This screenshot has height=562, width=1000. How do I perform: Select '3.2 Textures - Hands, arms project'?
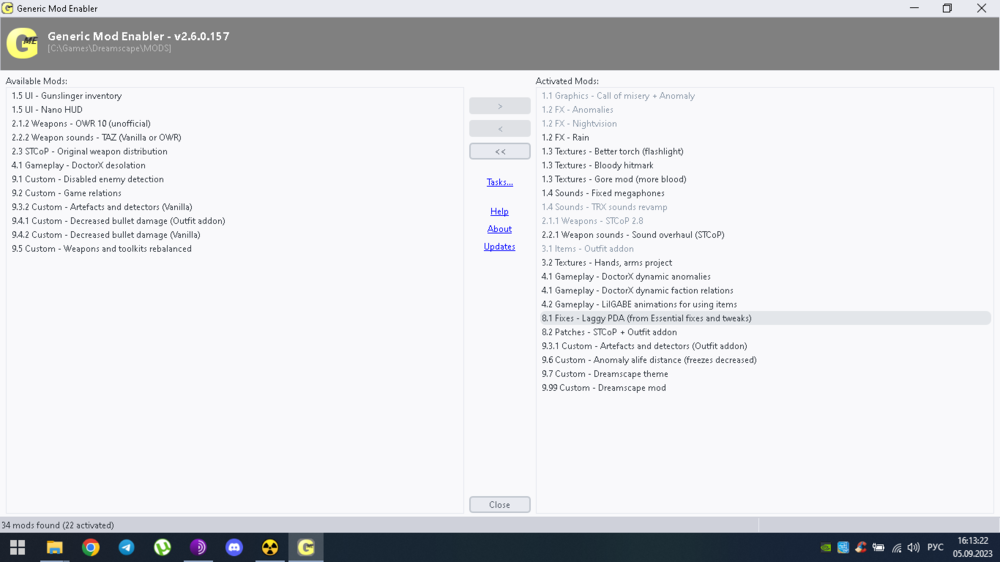607,263
